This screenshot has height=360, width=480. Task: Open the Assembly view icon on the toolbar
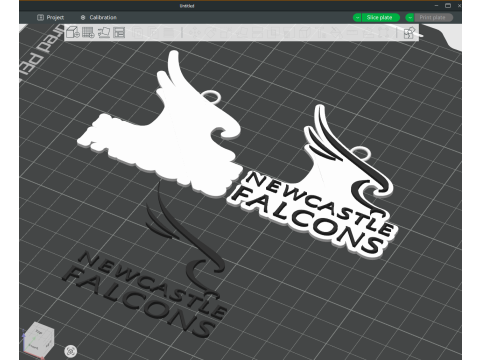(409, 33)
